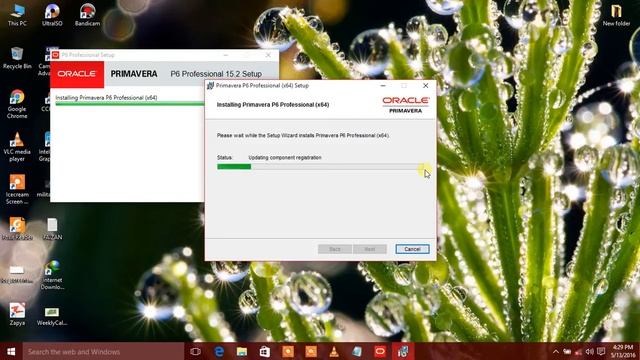Click 'Updating component registration' status text

click(x=285, y=158)
